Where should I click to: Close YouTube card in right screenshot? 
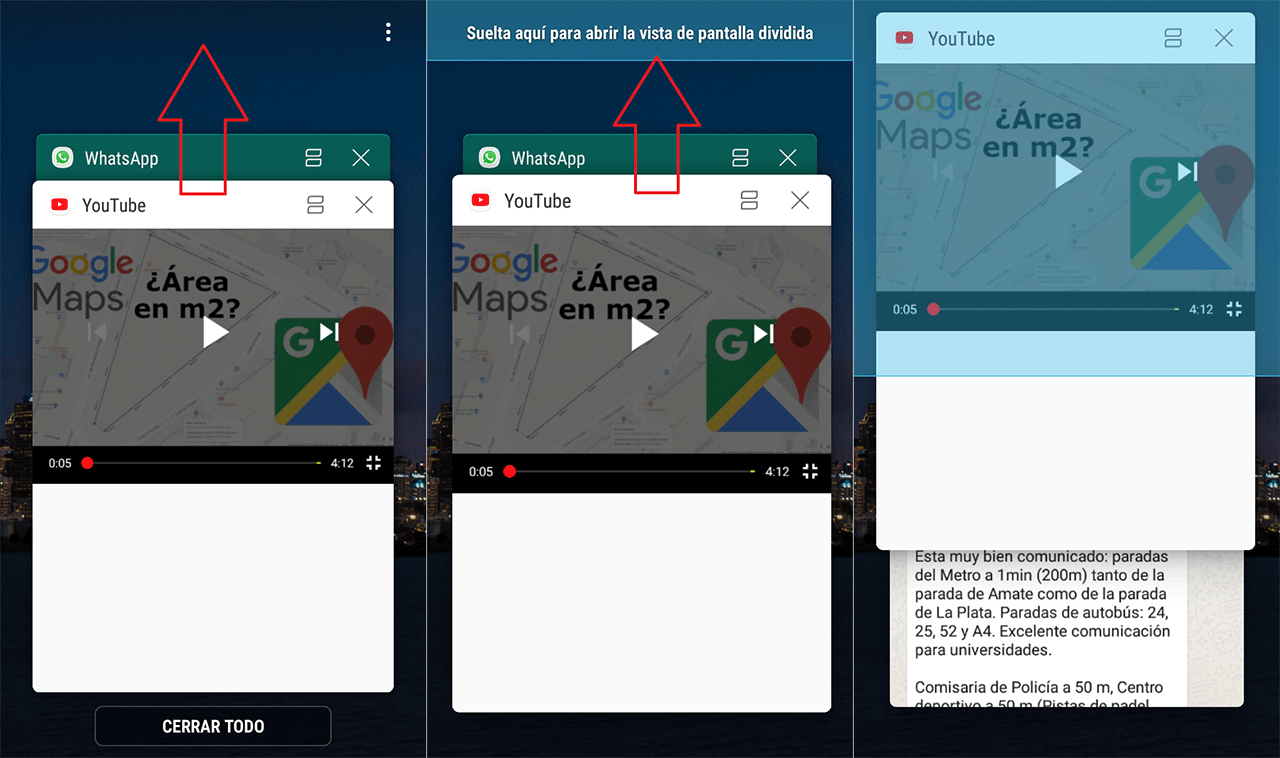click(1224, 38)
